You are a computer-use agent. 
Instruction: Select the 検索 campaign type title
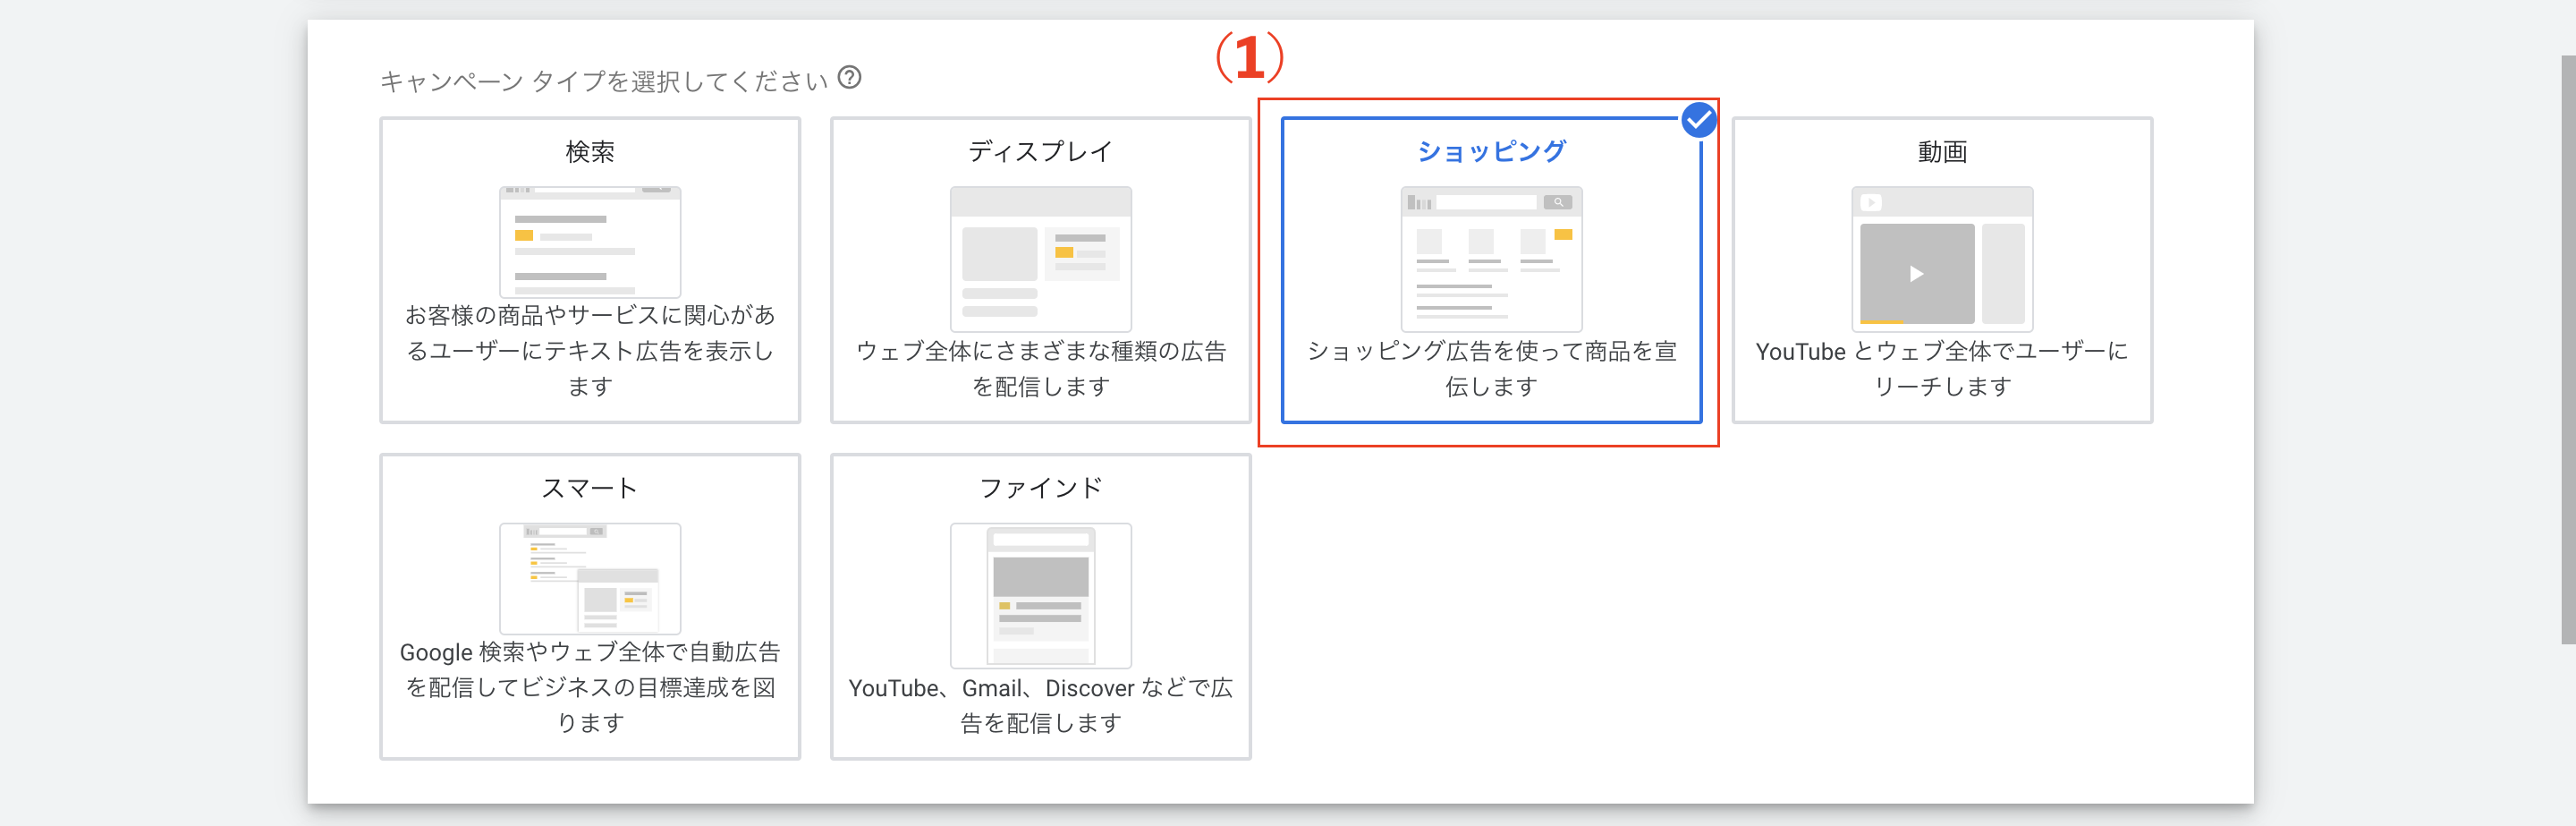(x=589, y=152)
